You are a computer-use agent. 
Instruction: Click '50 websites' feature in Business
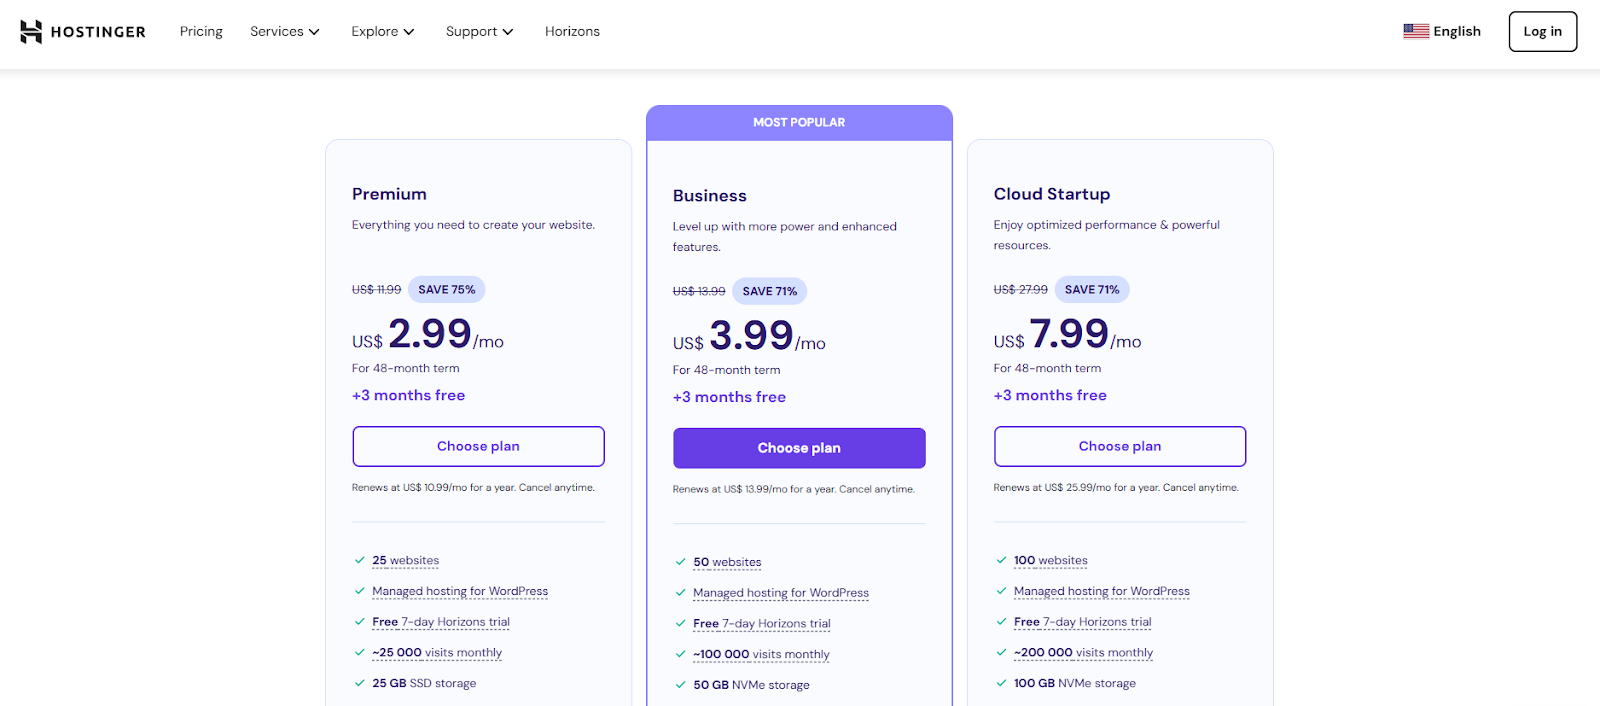point(727,563)
